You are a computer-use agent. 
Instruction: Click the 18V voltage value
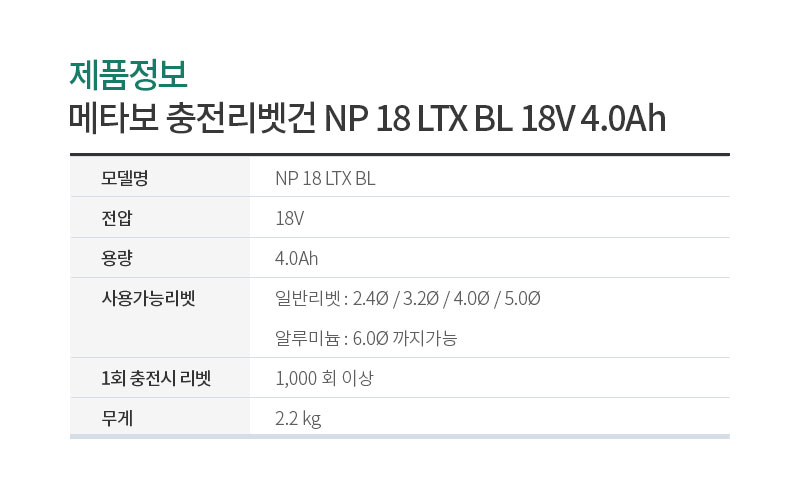tap(289, 218)
